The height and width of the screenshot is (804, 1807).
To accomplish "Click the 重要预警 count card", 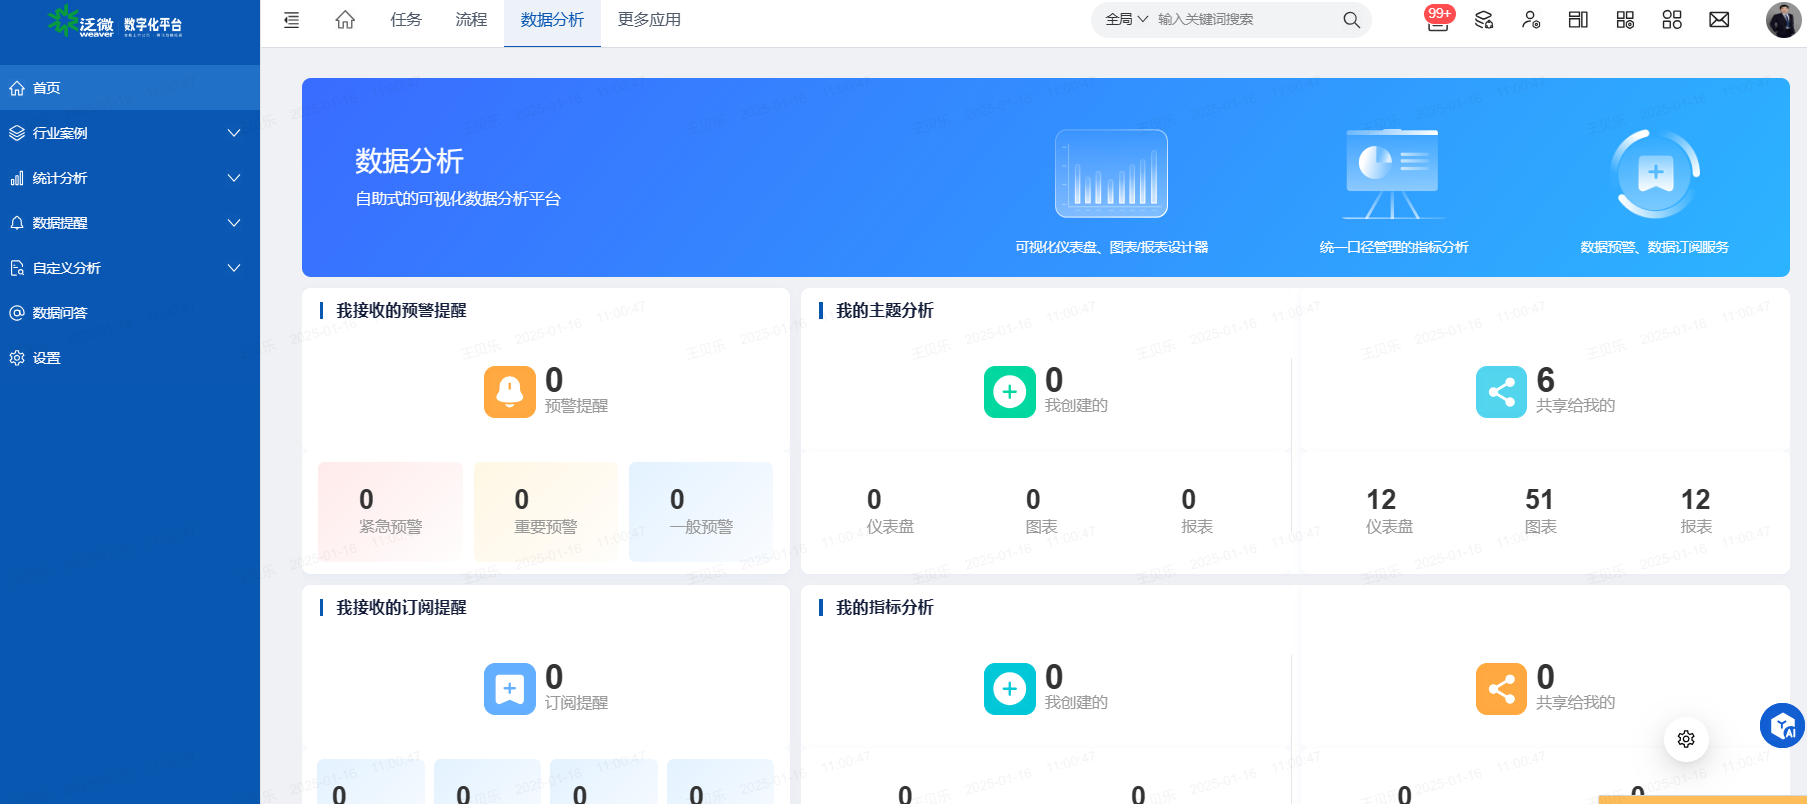I will (546, 511).
